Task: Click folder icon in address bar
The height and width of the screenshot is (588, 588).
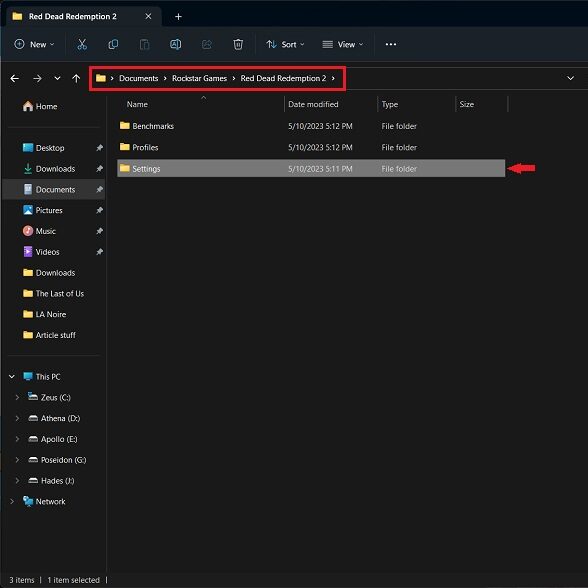Action: point(100,78)
